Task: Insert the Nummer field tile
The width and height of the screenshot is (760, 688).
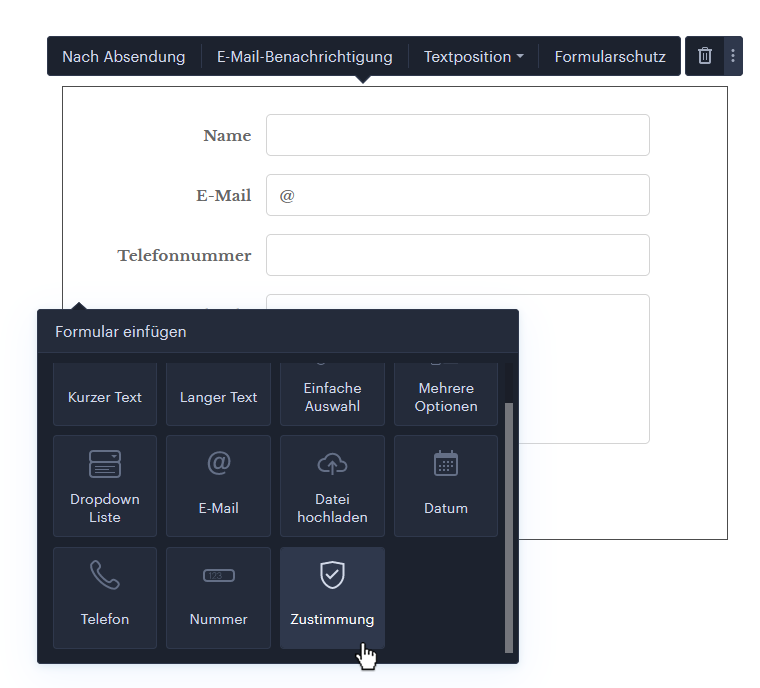Action: pos(219,598)
